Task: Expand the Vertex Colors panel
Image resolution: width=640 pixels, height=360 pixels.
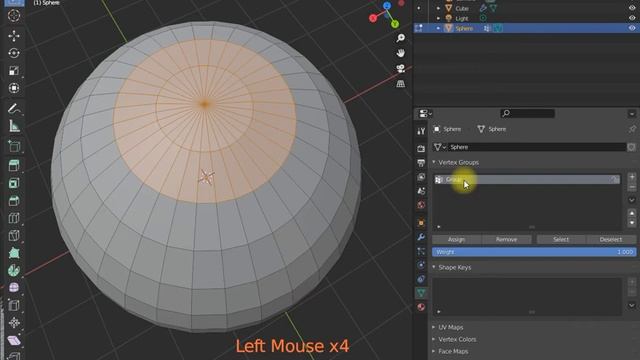Action: (x=434, y=339)
